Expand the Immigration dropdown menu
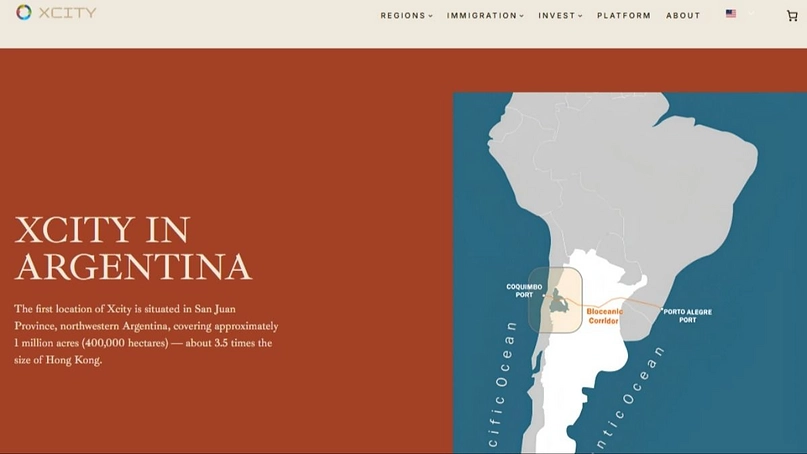This screenshot has width=807, height=454. coord(485,16)
